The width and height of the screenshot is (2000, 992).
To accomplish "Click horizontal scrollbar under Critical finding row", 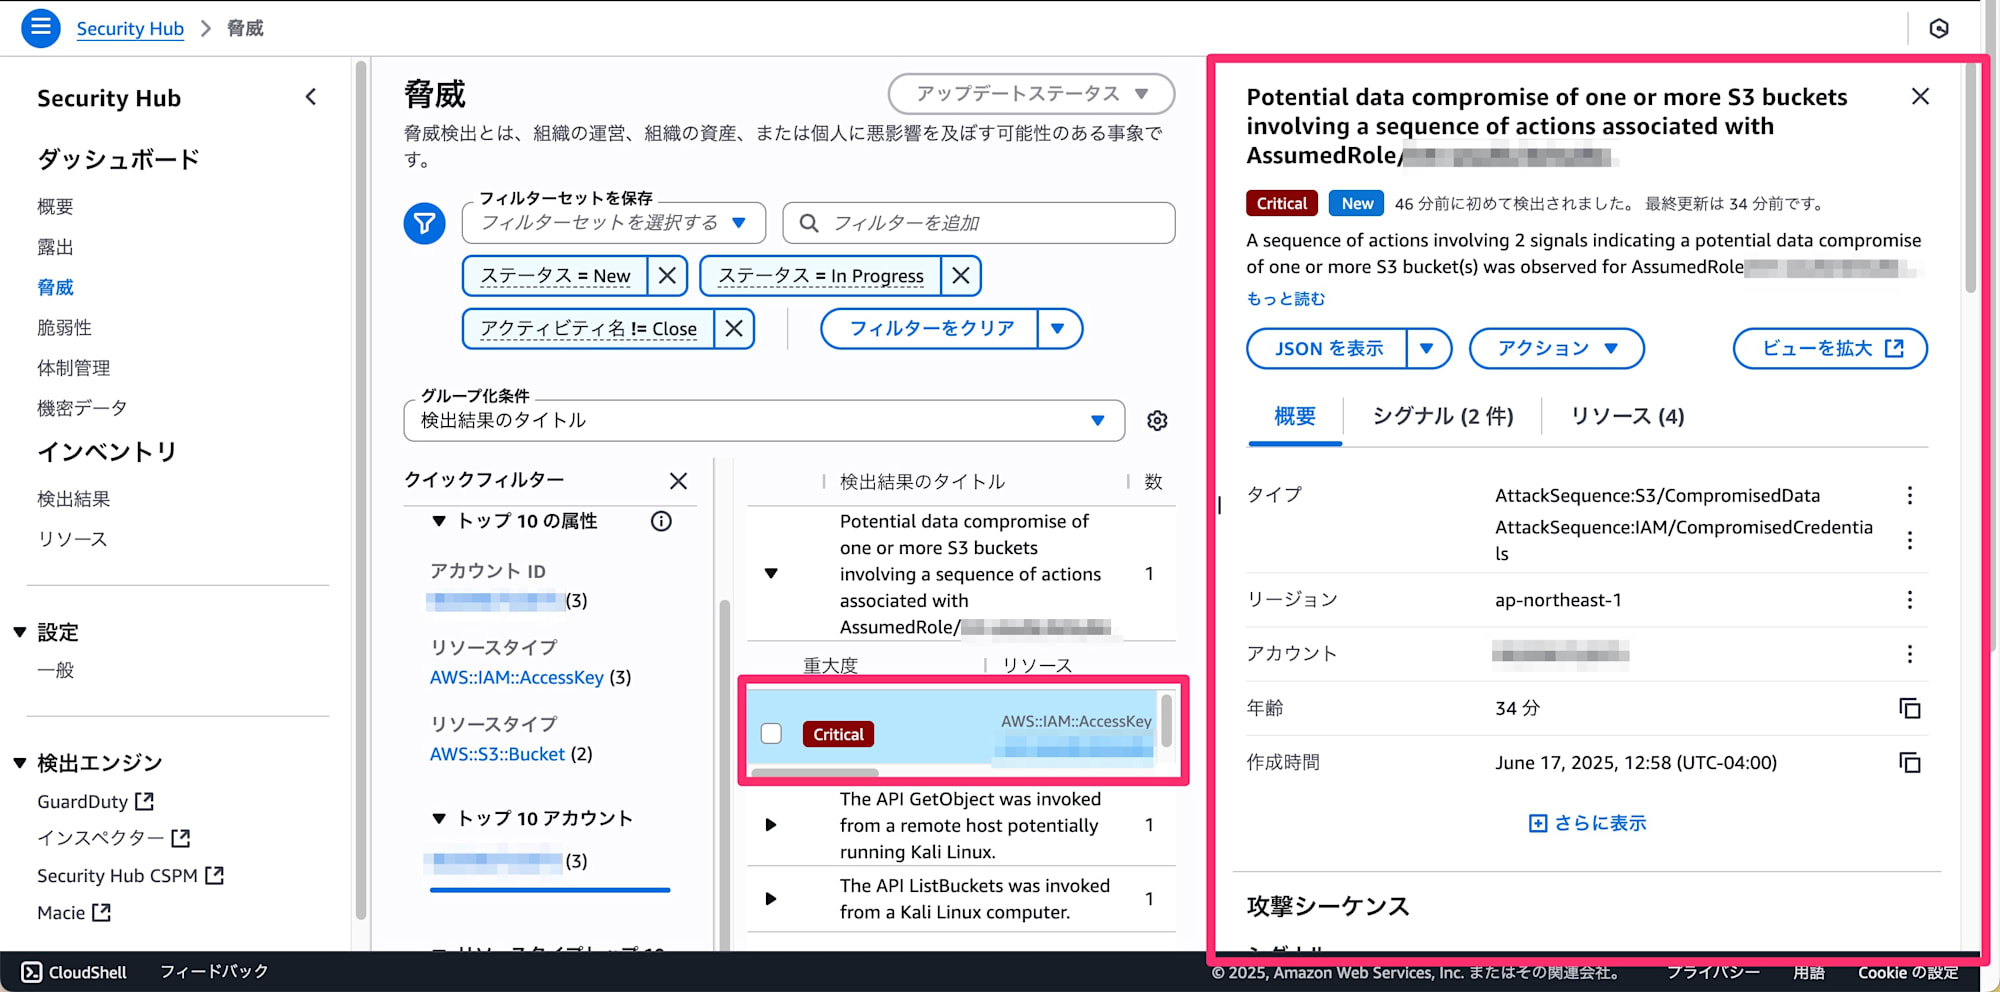I will pos(815,772).
